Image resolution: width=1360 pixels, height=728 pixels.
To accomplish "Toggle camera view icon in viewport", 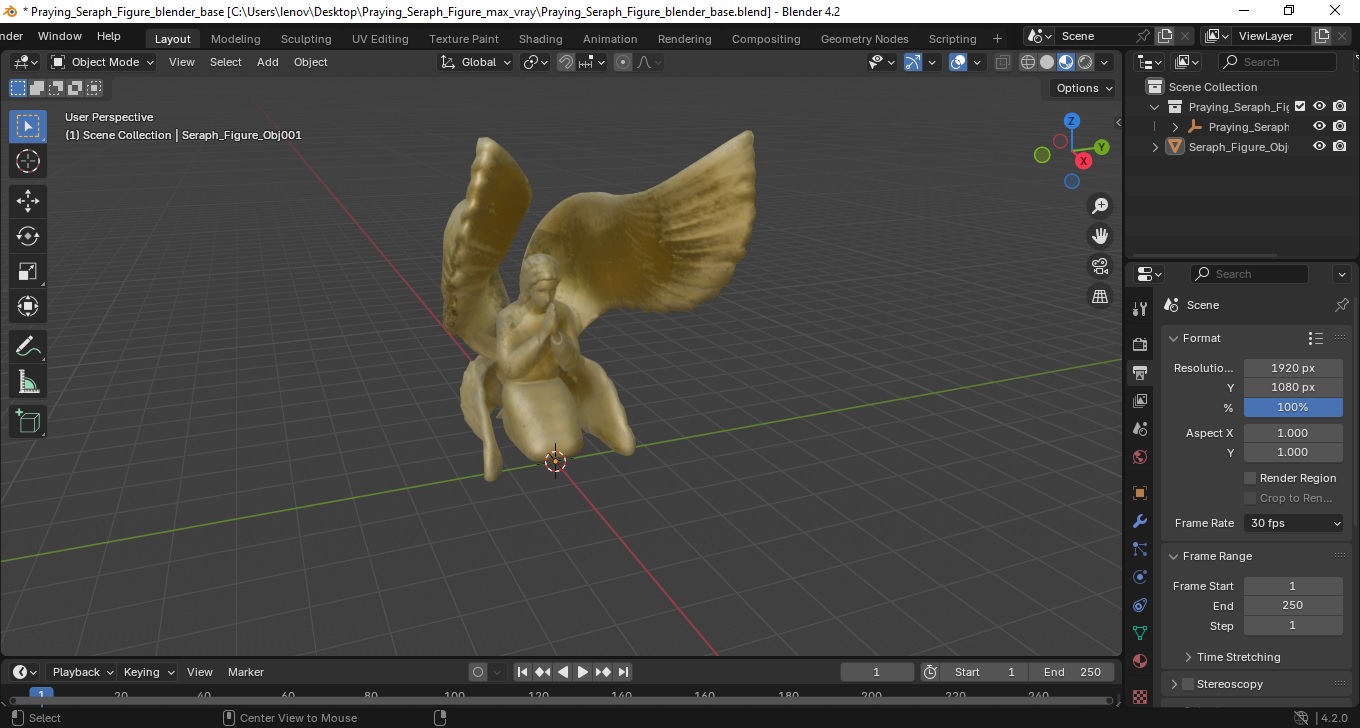I will coord(1100,266).
